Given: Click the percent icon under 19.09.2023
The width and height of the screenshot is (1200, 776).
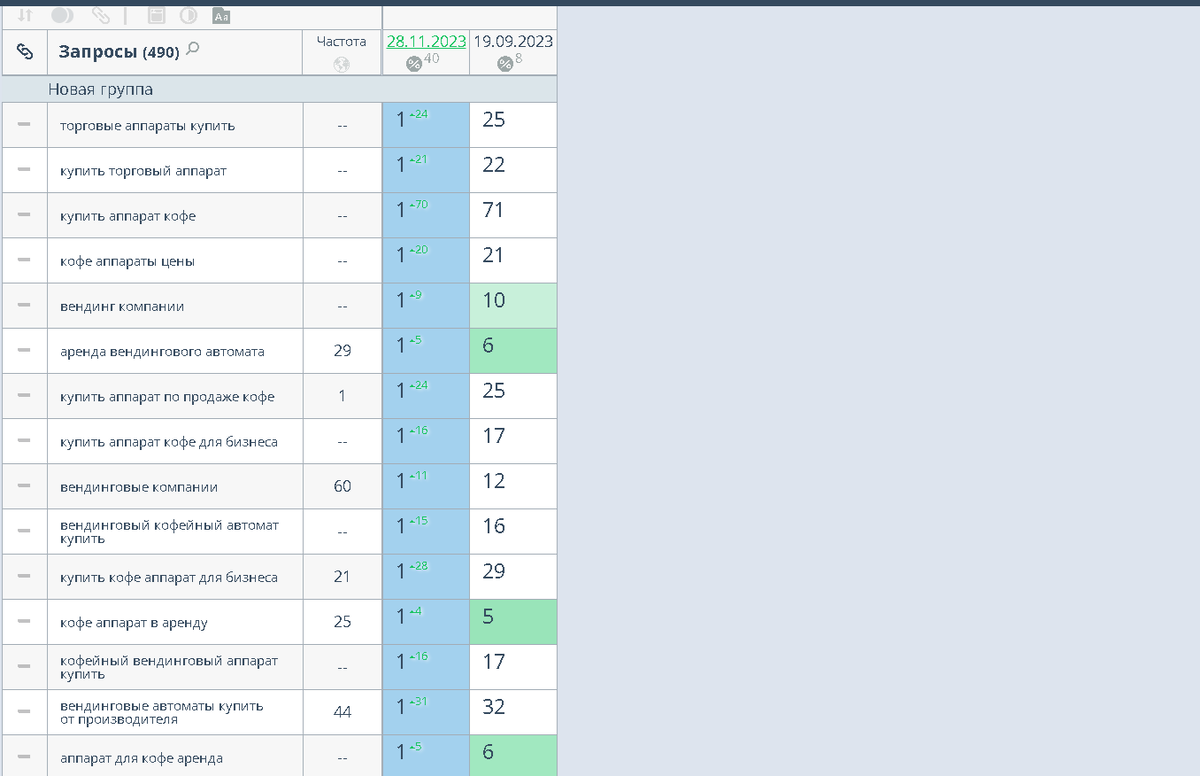Looking at the screenshot, I should (x=505, y=64).
